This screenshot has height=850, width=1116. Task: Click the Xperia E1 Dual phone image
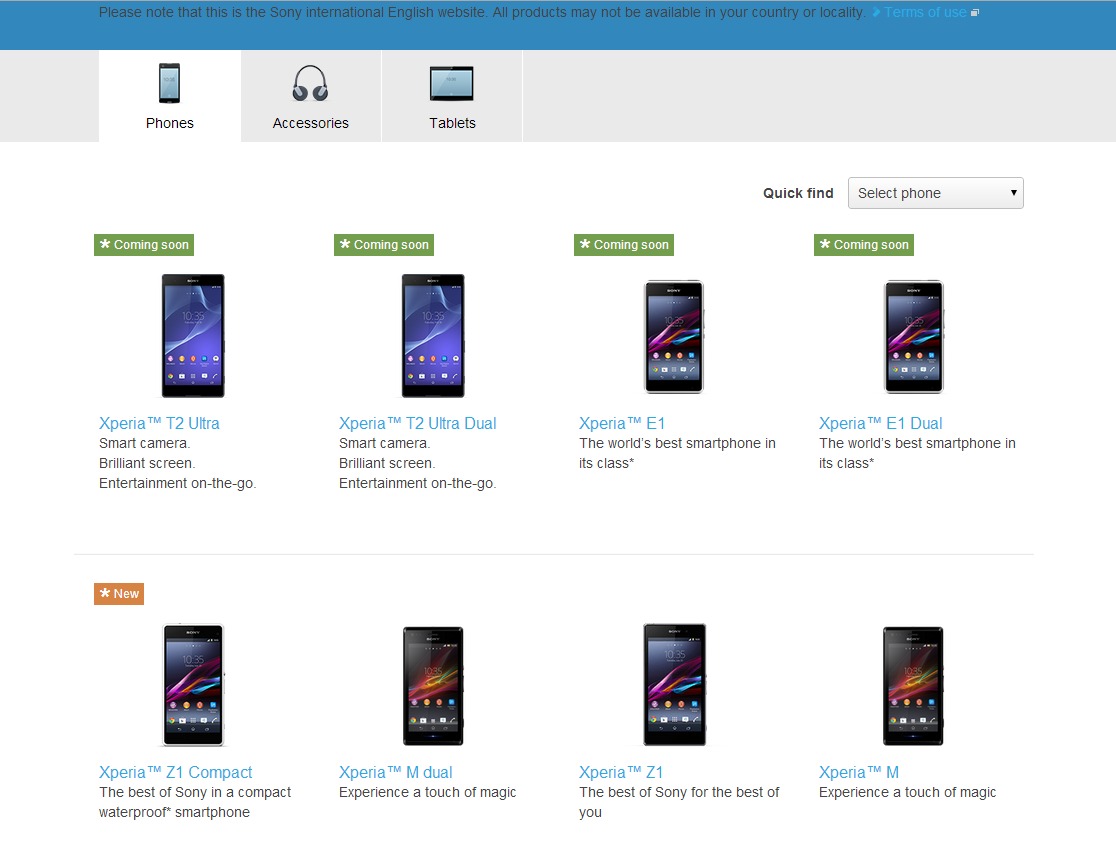pyautogui.click(x=913, y=336)
